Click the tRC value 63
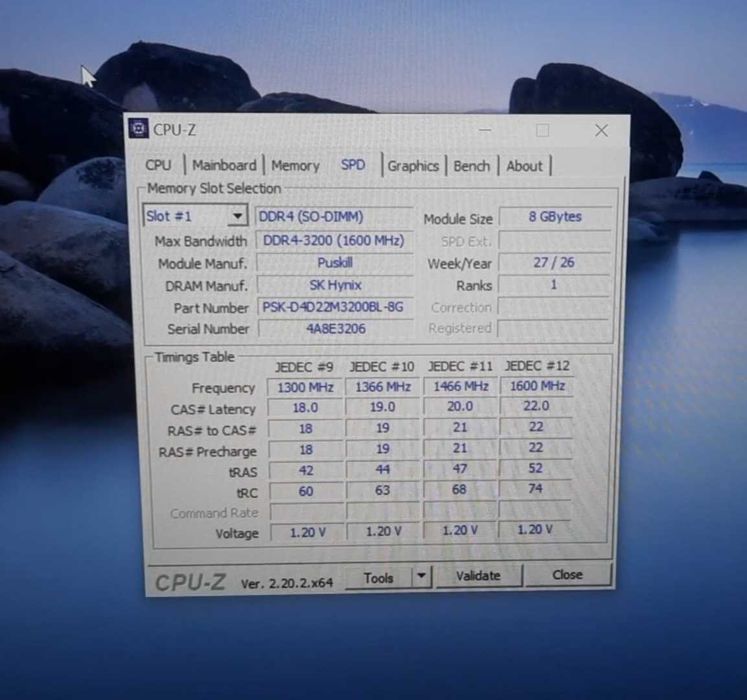The image size is (747, 700). point(383,490)
